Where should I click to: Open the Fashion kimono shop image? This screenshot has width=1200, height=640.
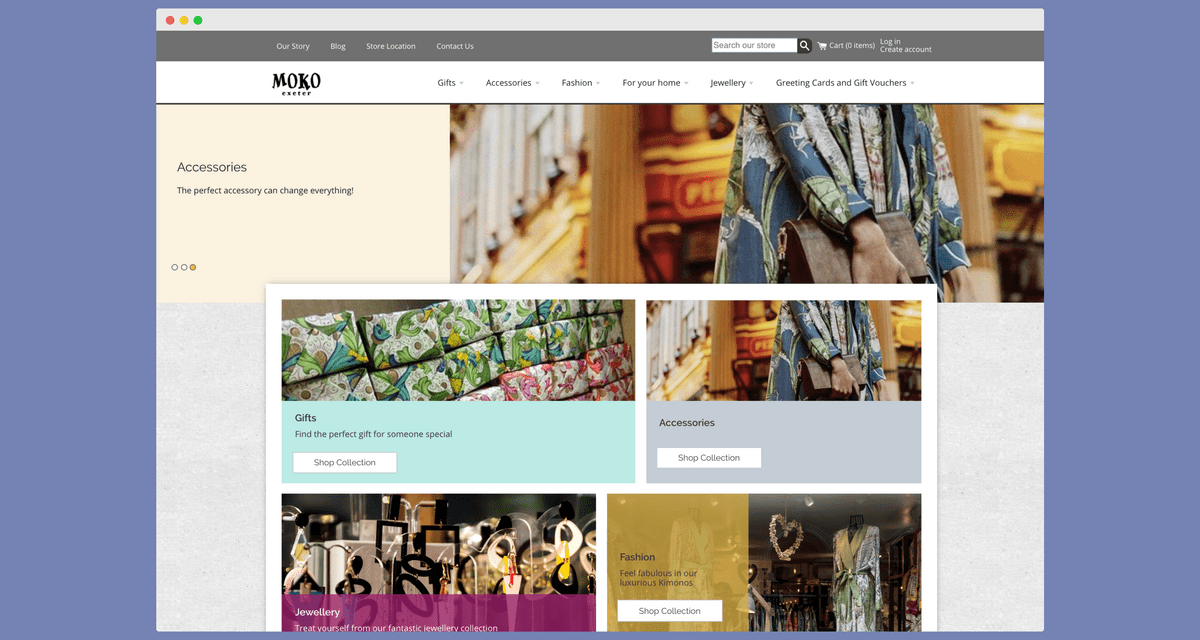coord(835,562)
